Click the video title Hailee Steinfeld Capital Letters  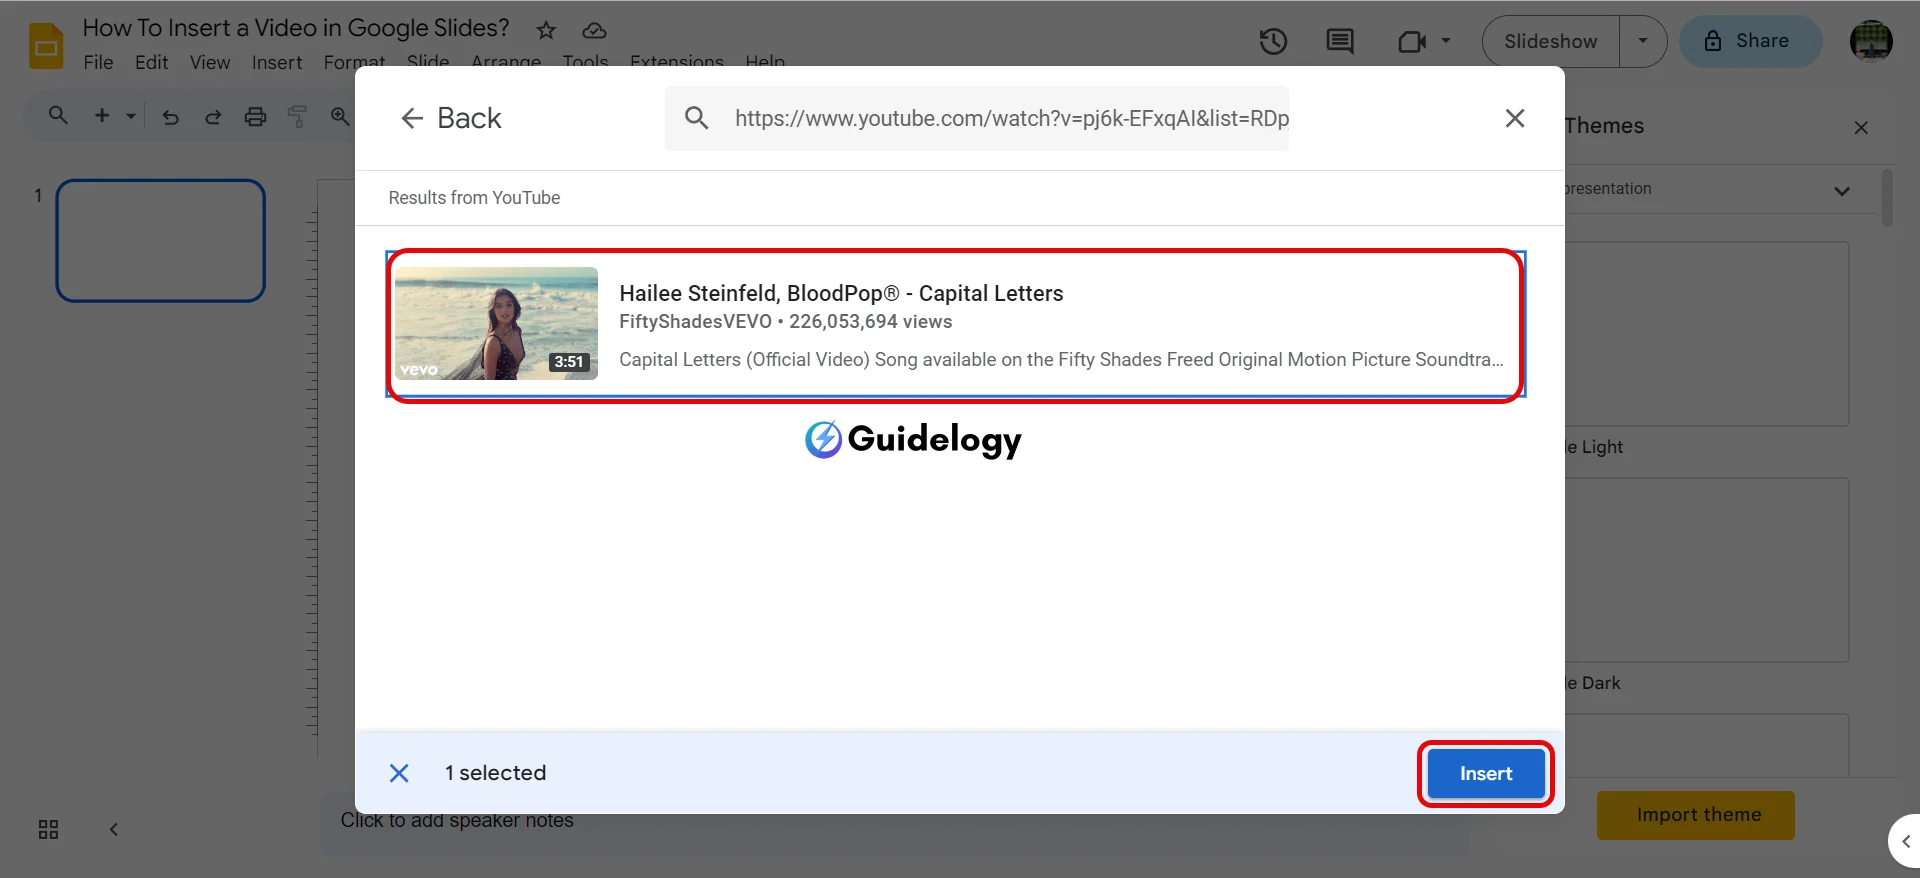pos(841,293)
